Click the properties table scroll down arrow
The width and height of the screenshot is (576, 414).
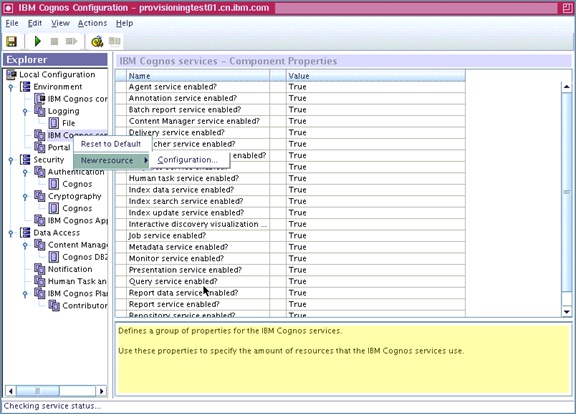566,312
